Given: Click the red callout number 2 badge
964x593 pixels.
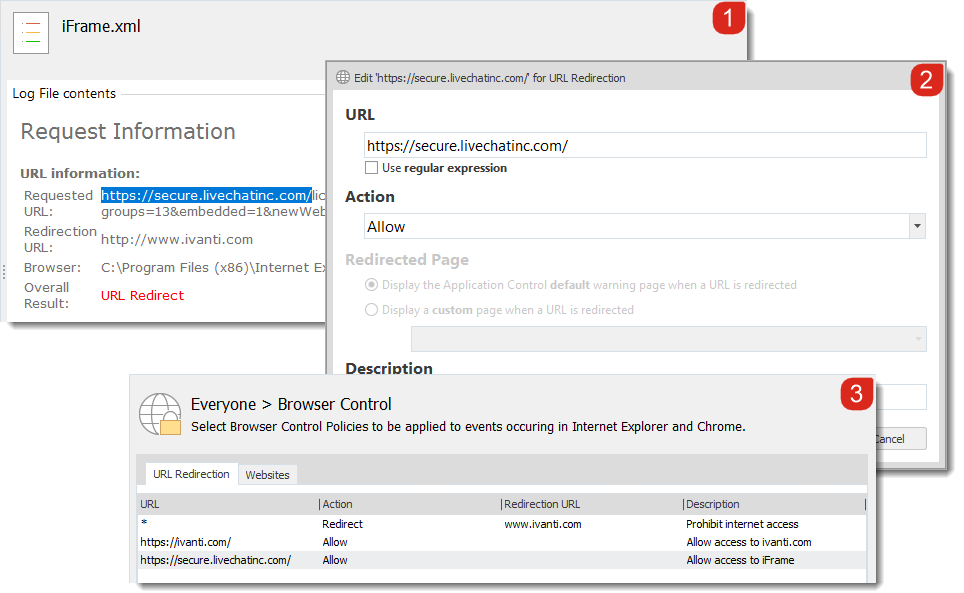Looking at the screenshot, I should [x=925, y=81].
